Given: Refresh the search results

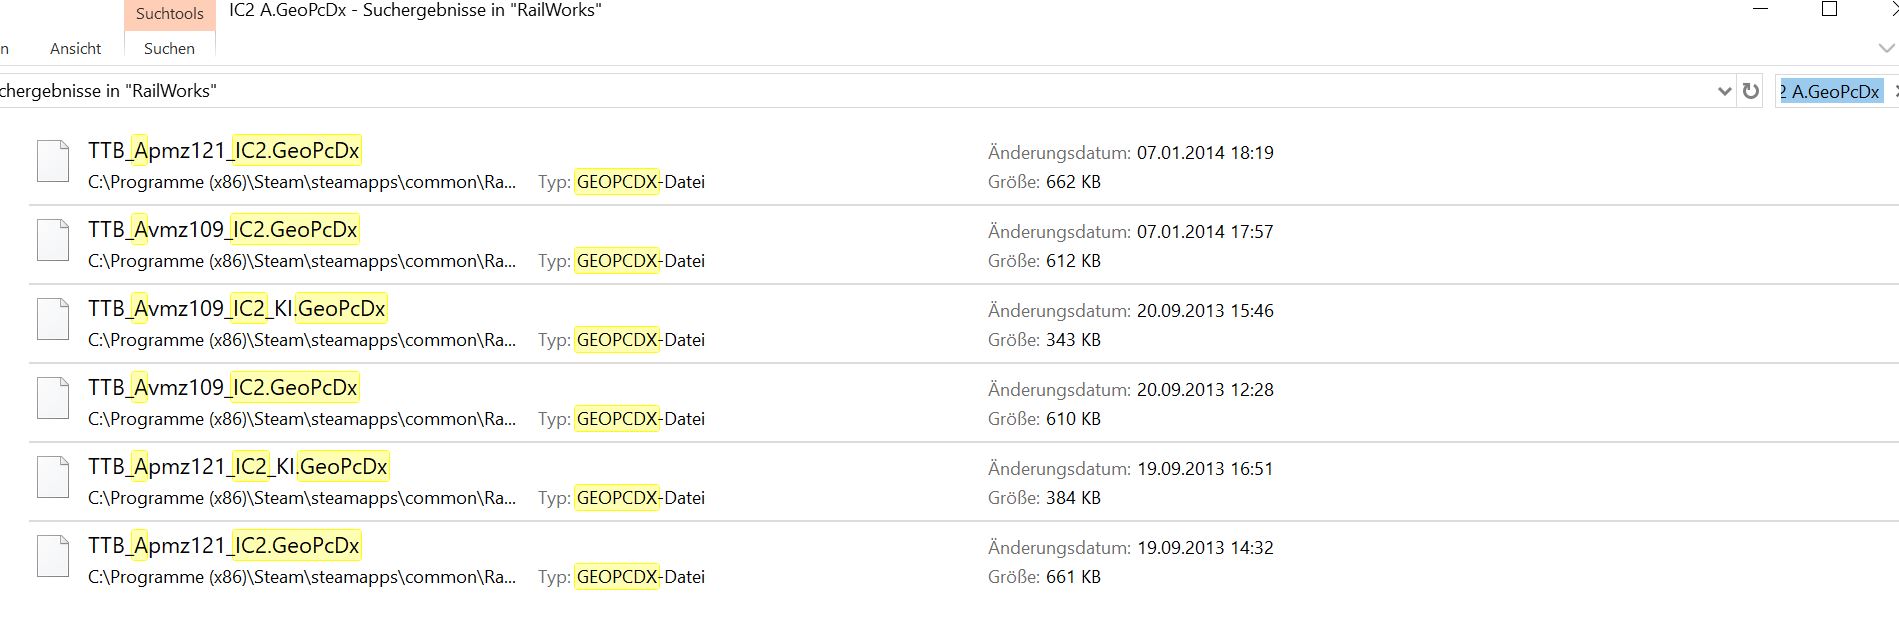Looking at the screenshot, I should [1750, 91].
